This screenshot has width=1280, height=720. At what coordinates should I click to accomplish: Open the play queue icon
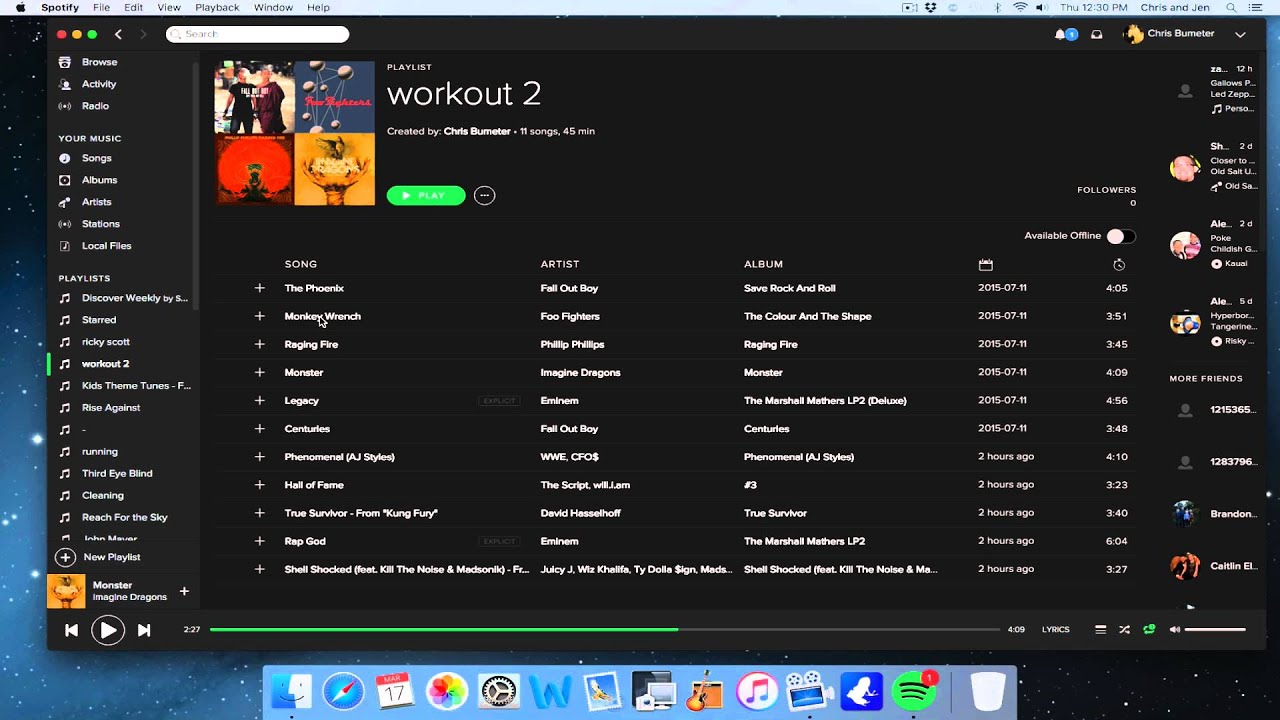(1100, 630)
